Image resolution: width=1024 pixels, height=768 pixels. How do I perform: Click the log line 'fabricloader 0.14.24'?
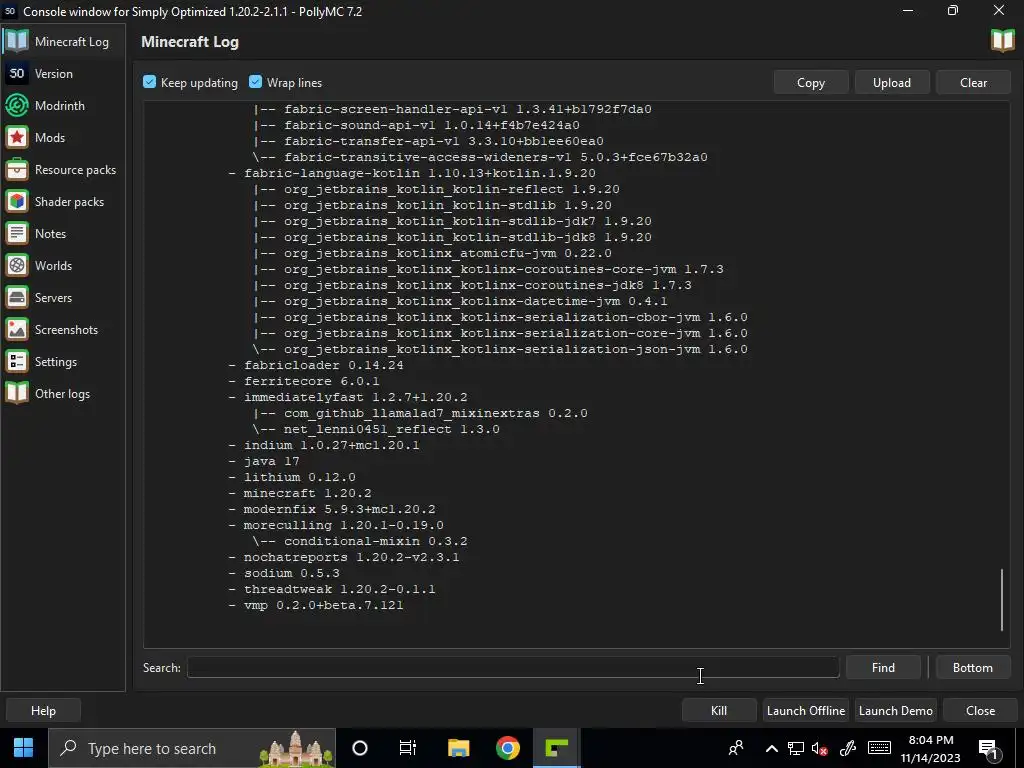pyautogui.click(x=323, y=365)
